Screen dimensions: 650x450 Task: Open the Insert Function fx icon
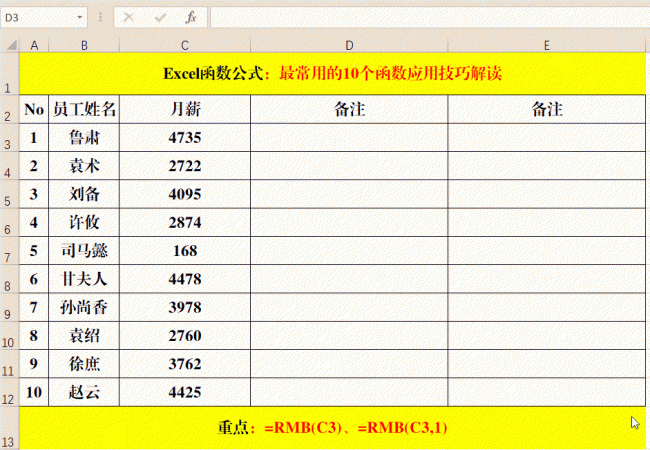point(191,17)
